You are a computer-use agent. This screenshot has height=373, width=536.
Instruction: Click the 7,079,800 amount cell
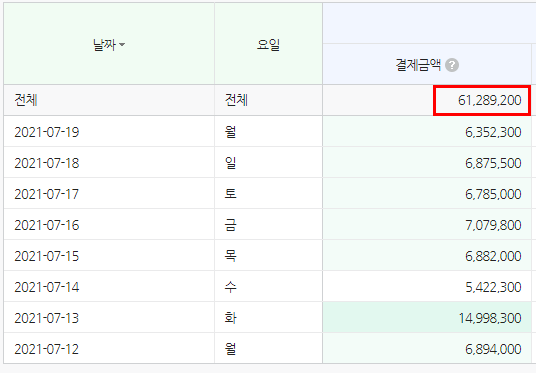pos(427,224)
